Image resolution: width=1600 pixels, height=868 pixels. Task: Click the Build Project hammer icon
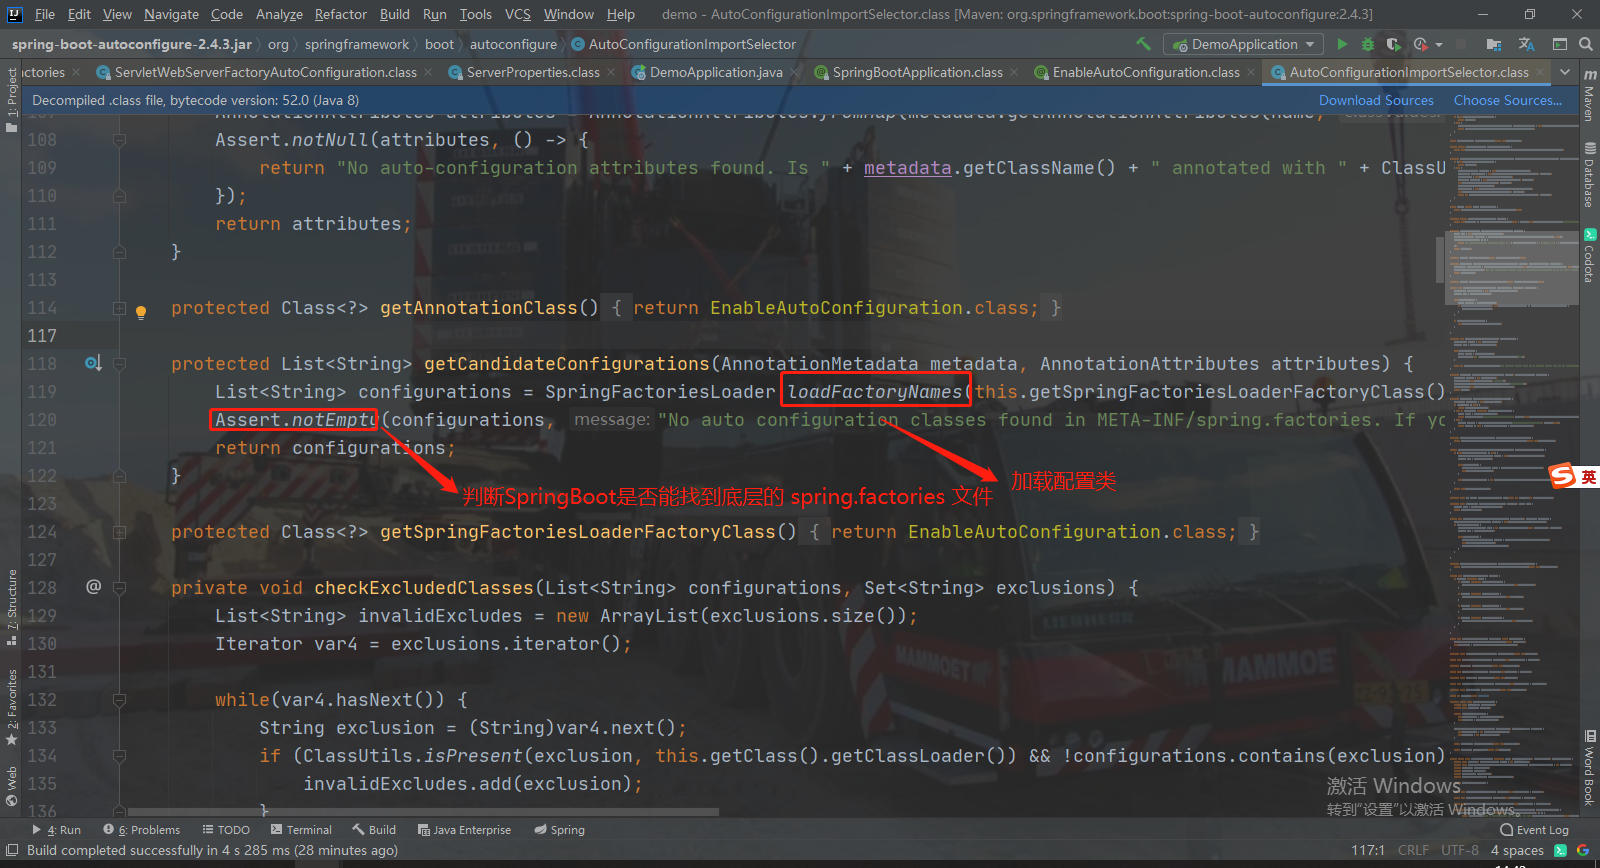1144,44
